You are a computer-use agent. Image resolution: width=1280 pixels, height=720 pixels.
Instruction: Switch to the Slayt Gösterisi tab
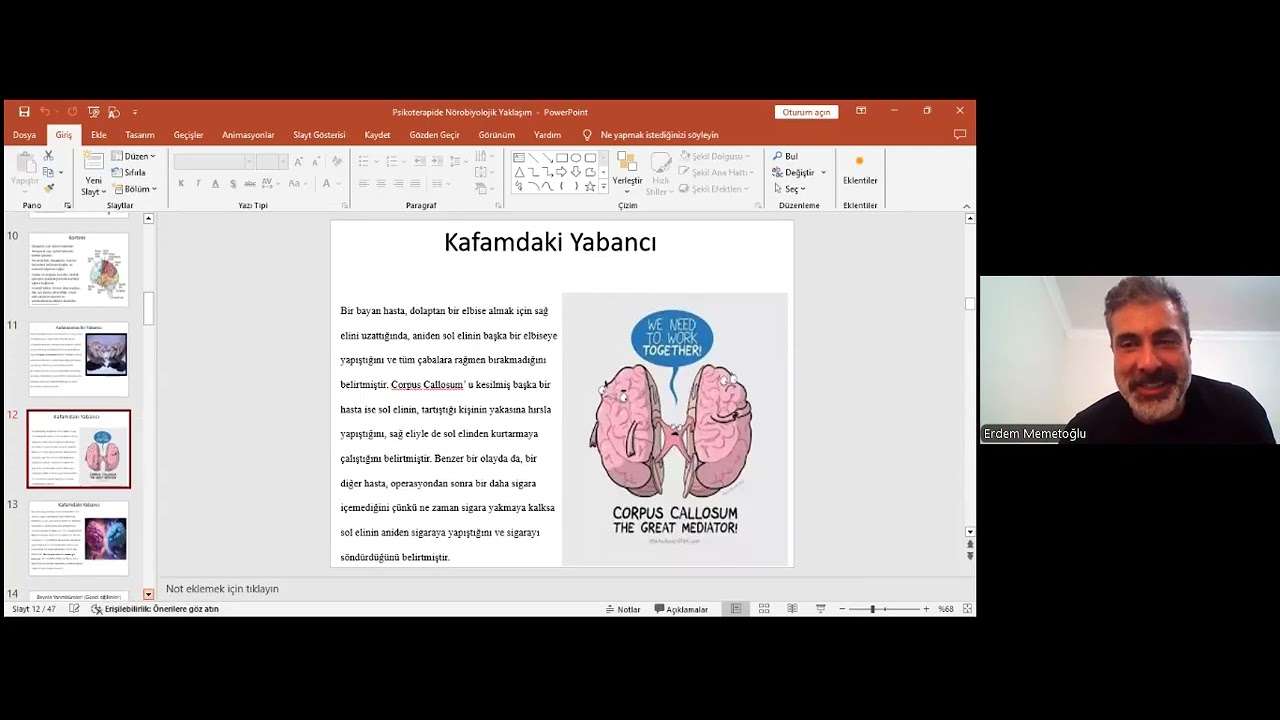(319, 135)
